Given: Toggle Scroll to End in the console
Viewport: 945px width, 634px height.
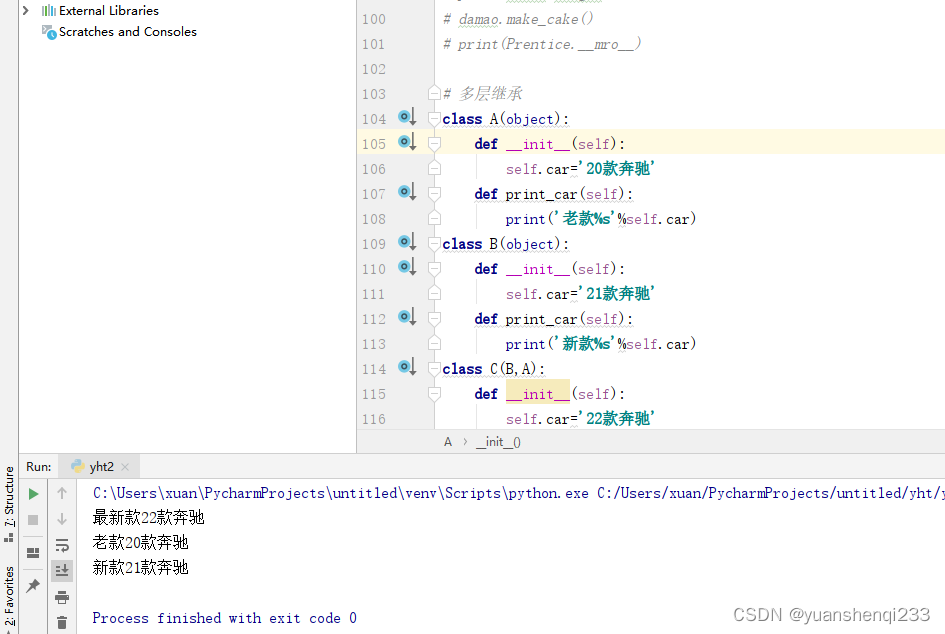Looking at the screenshot, I should click(62, 570).
